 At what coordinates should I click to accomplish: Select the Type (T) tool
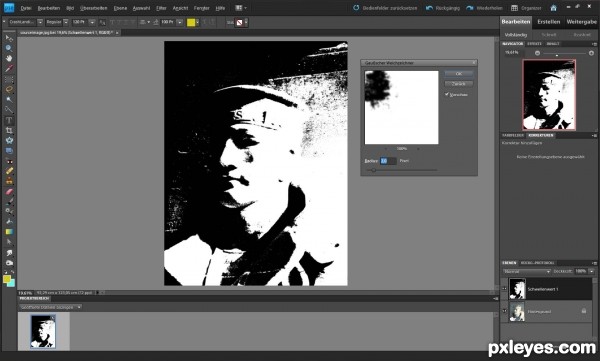[9, 120]
